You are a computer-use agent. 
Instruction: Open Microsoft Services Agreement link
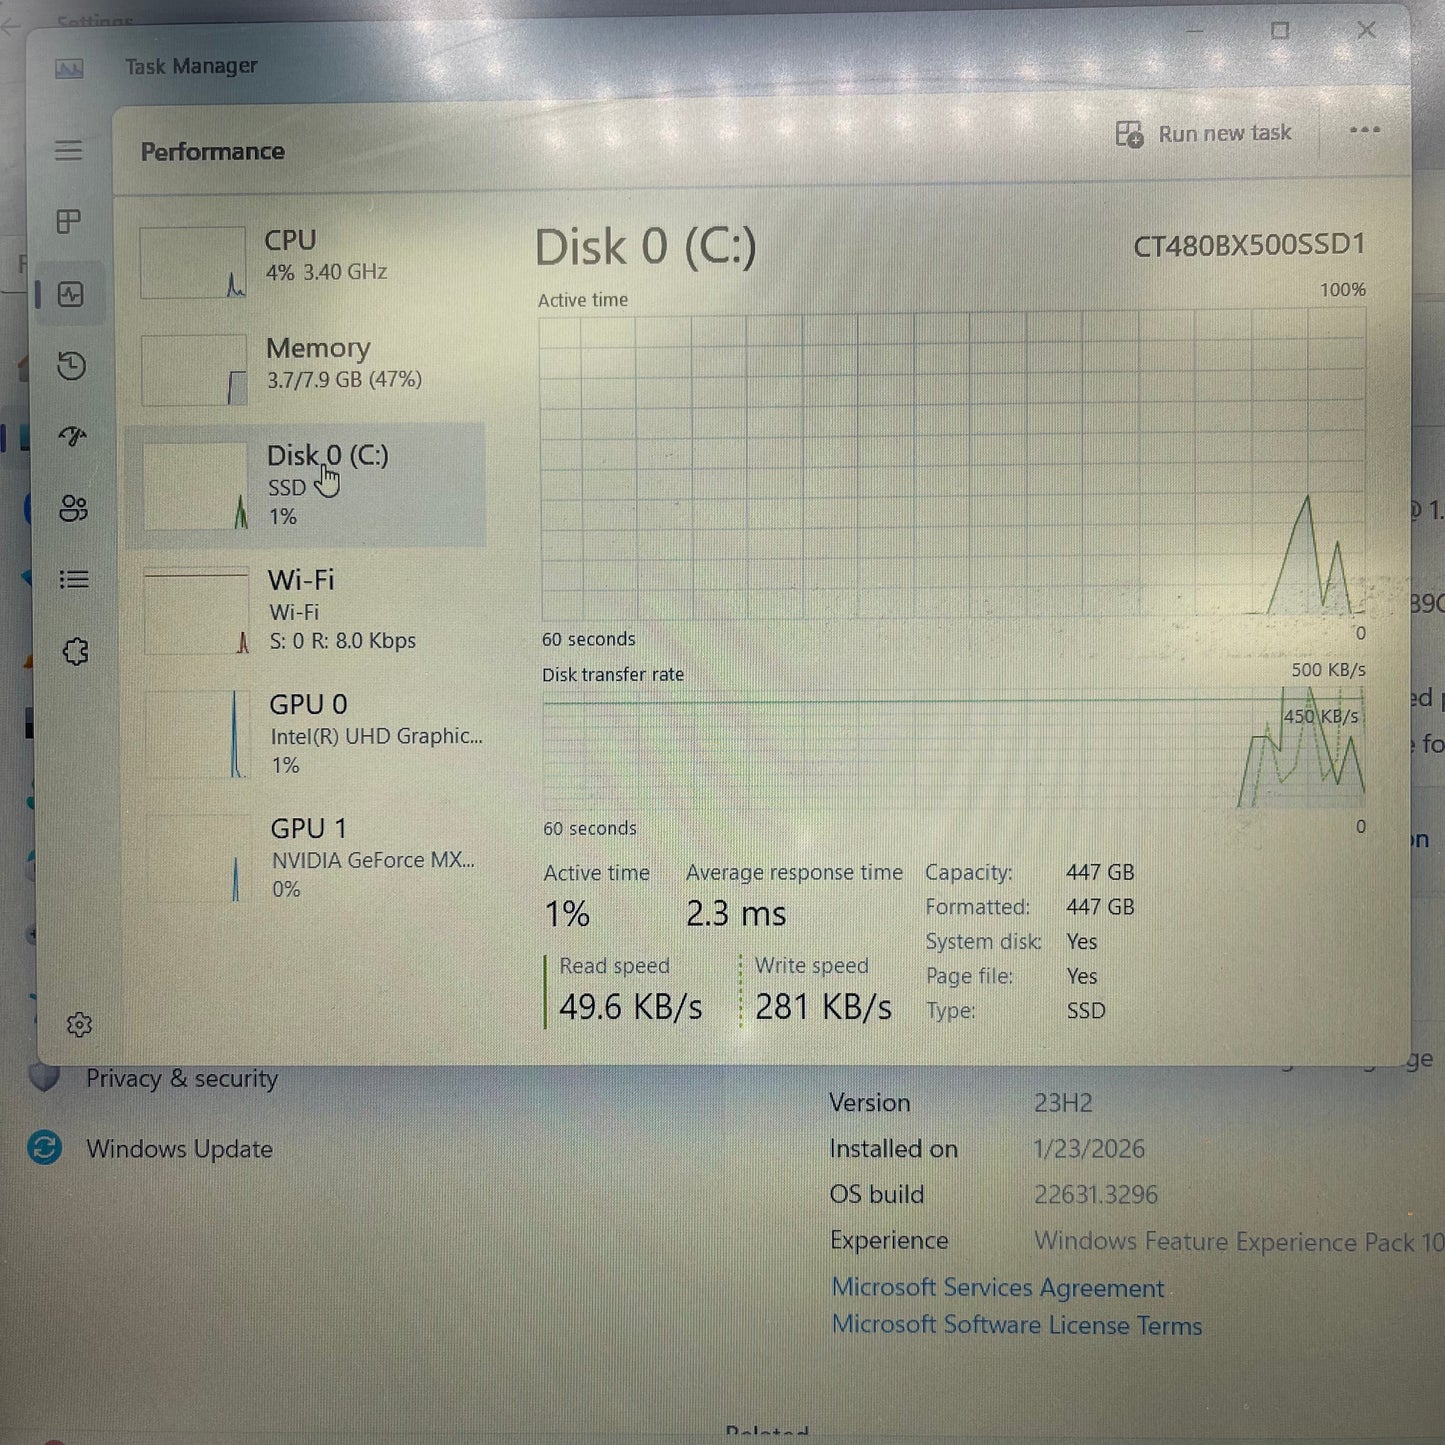997,1288
